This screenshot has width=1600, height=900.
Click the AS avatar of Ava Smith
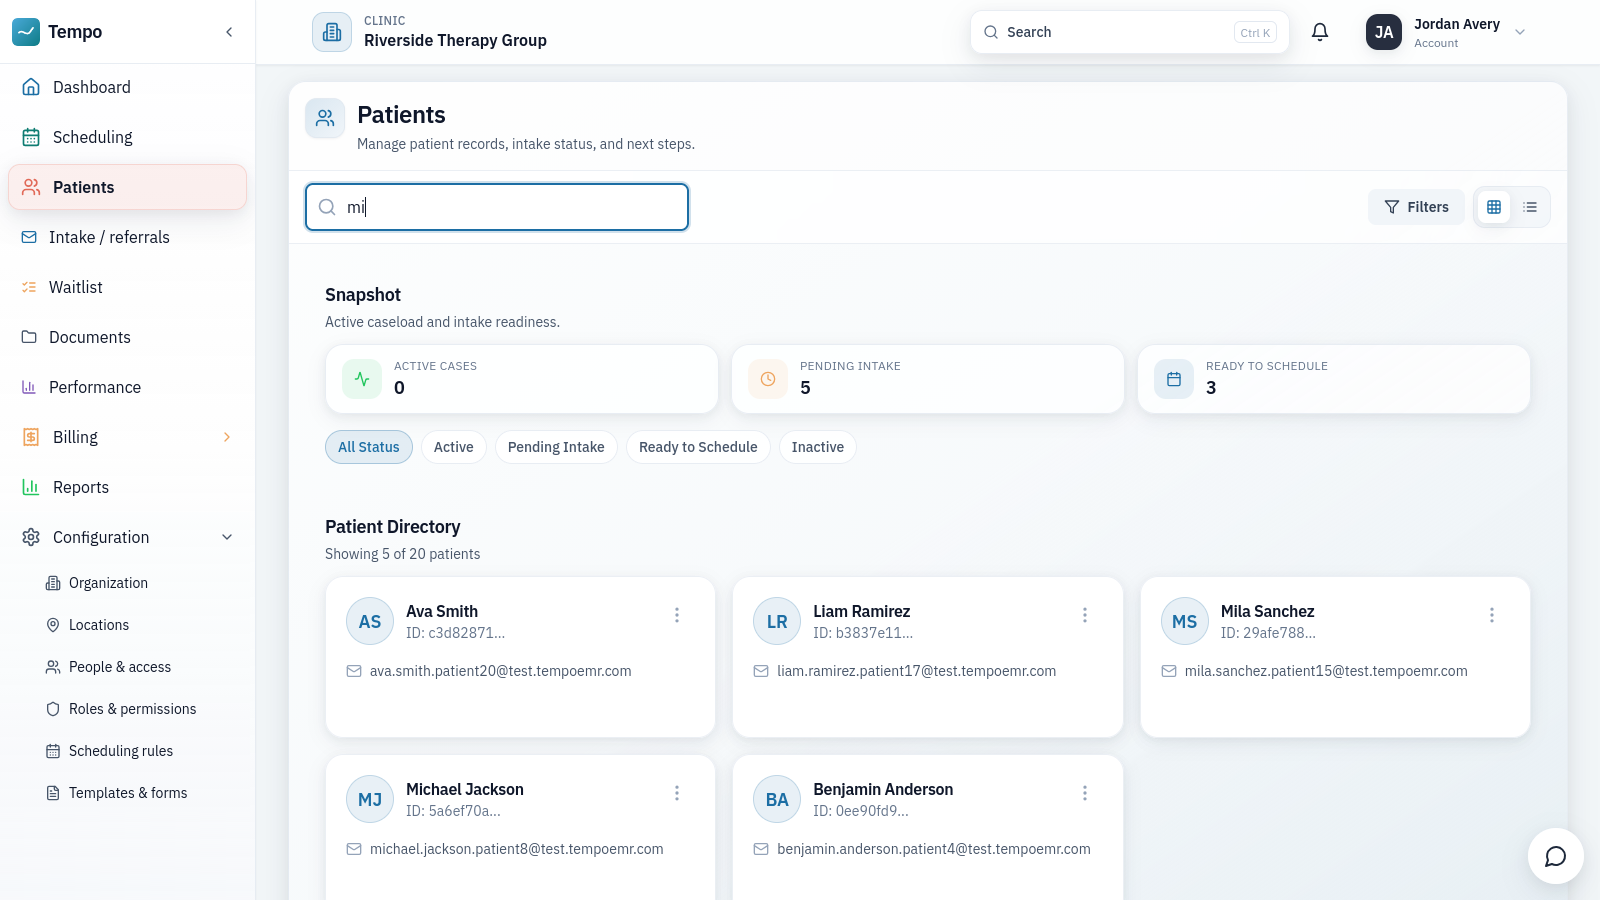pyautogui.click(x=370, y=622)
